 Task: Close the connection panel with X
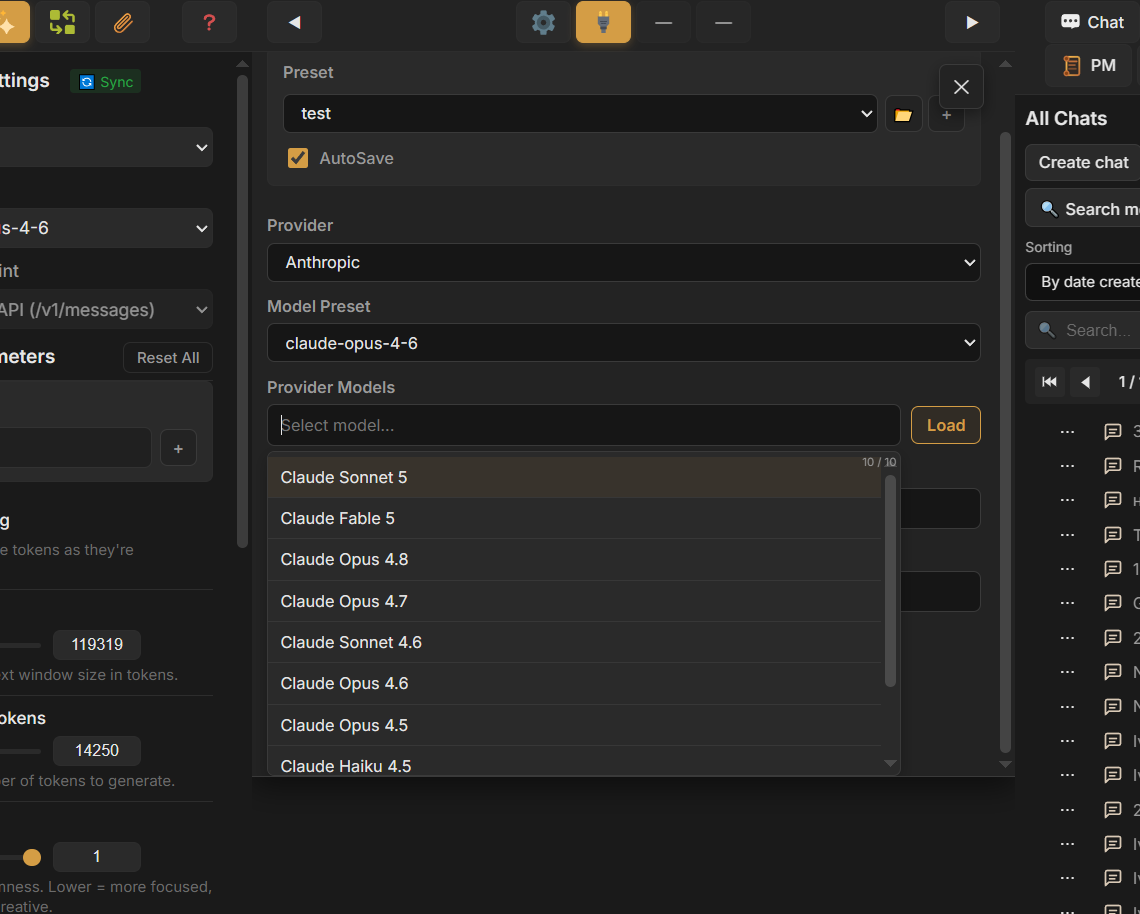[x=961, y=87]
